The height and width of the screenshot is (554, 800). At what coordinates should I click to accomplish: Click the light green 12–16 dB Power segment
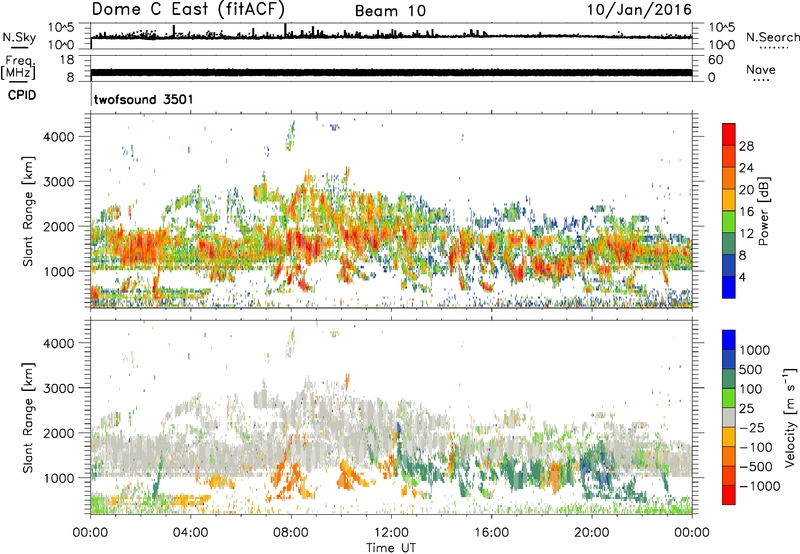[729, 222]
